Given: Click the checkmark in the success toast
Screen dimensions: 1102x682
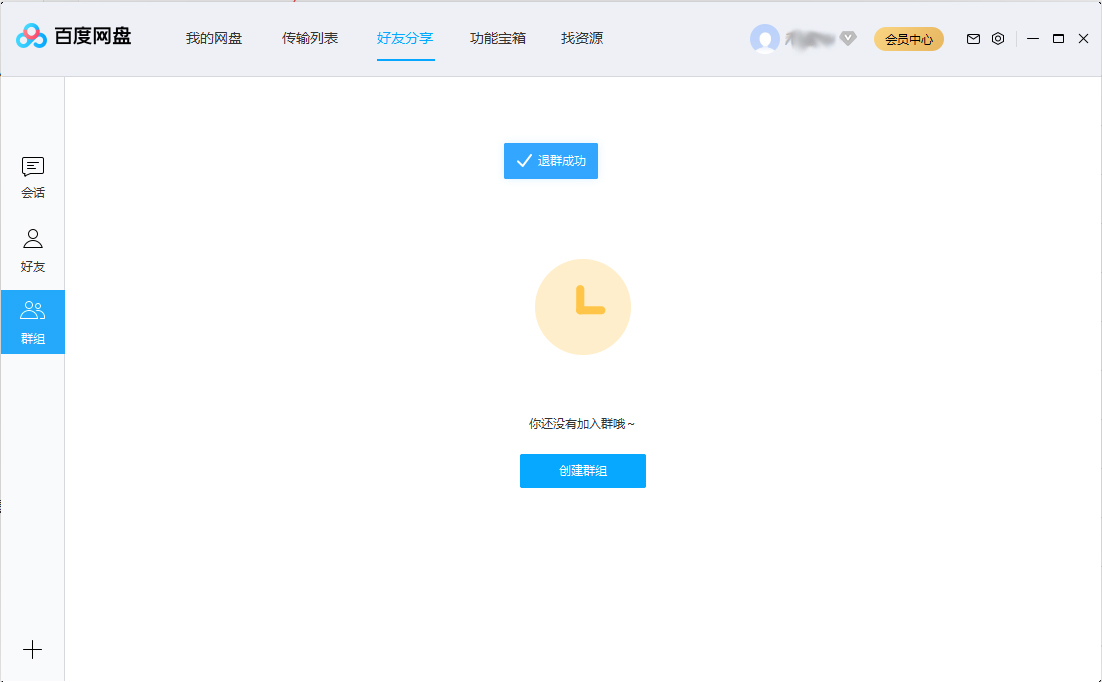Looking at the screenshot, I should pos(522,160).
